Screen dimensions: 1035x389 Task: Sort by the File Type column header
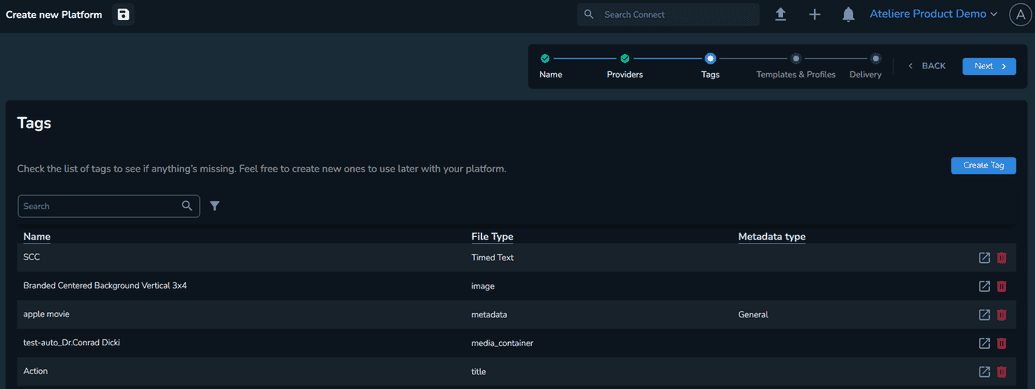pyautogui.click(x=492, y=236)
